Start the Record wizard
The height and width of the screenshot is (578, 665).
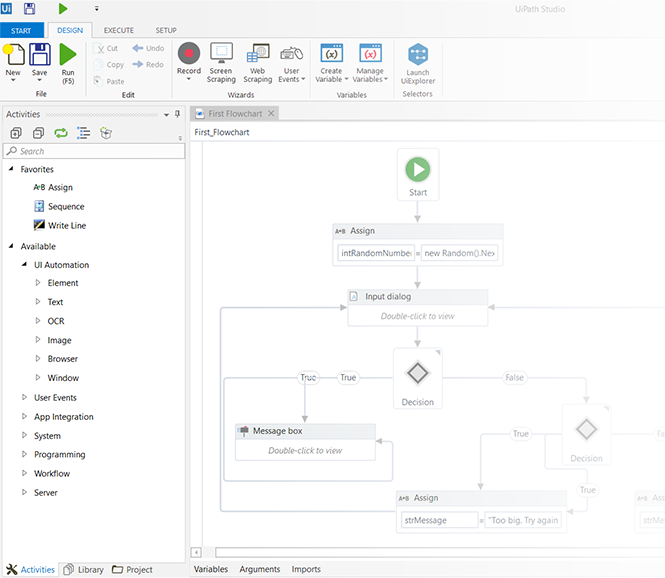pos(189,59)
